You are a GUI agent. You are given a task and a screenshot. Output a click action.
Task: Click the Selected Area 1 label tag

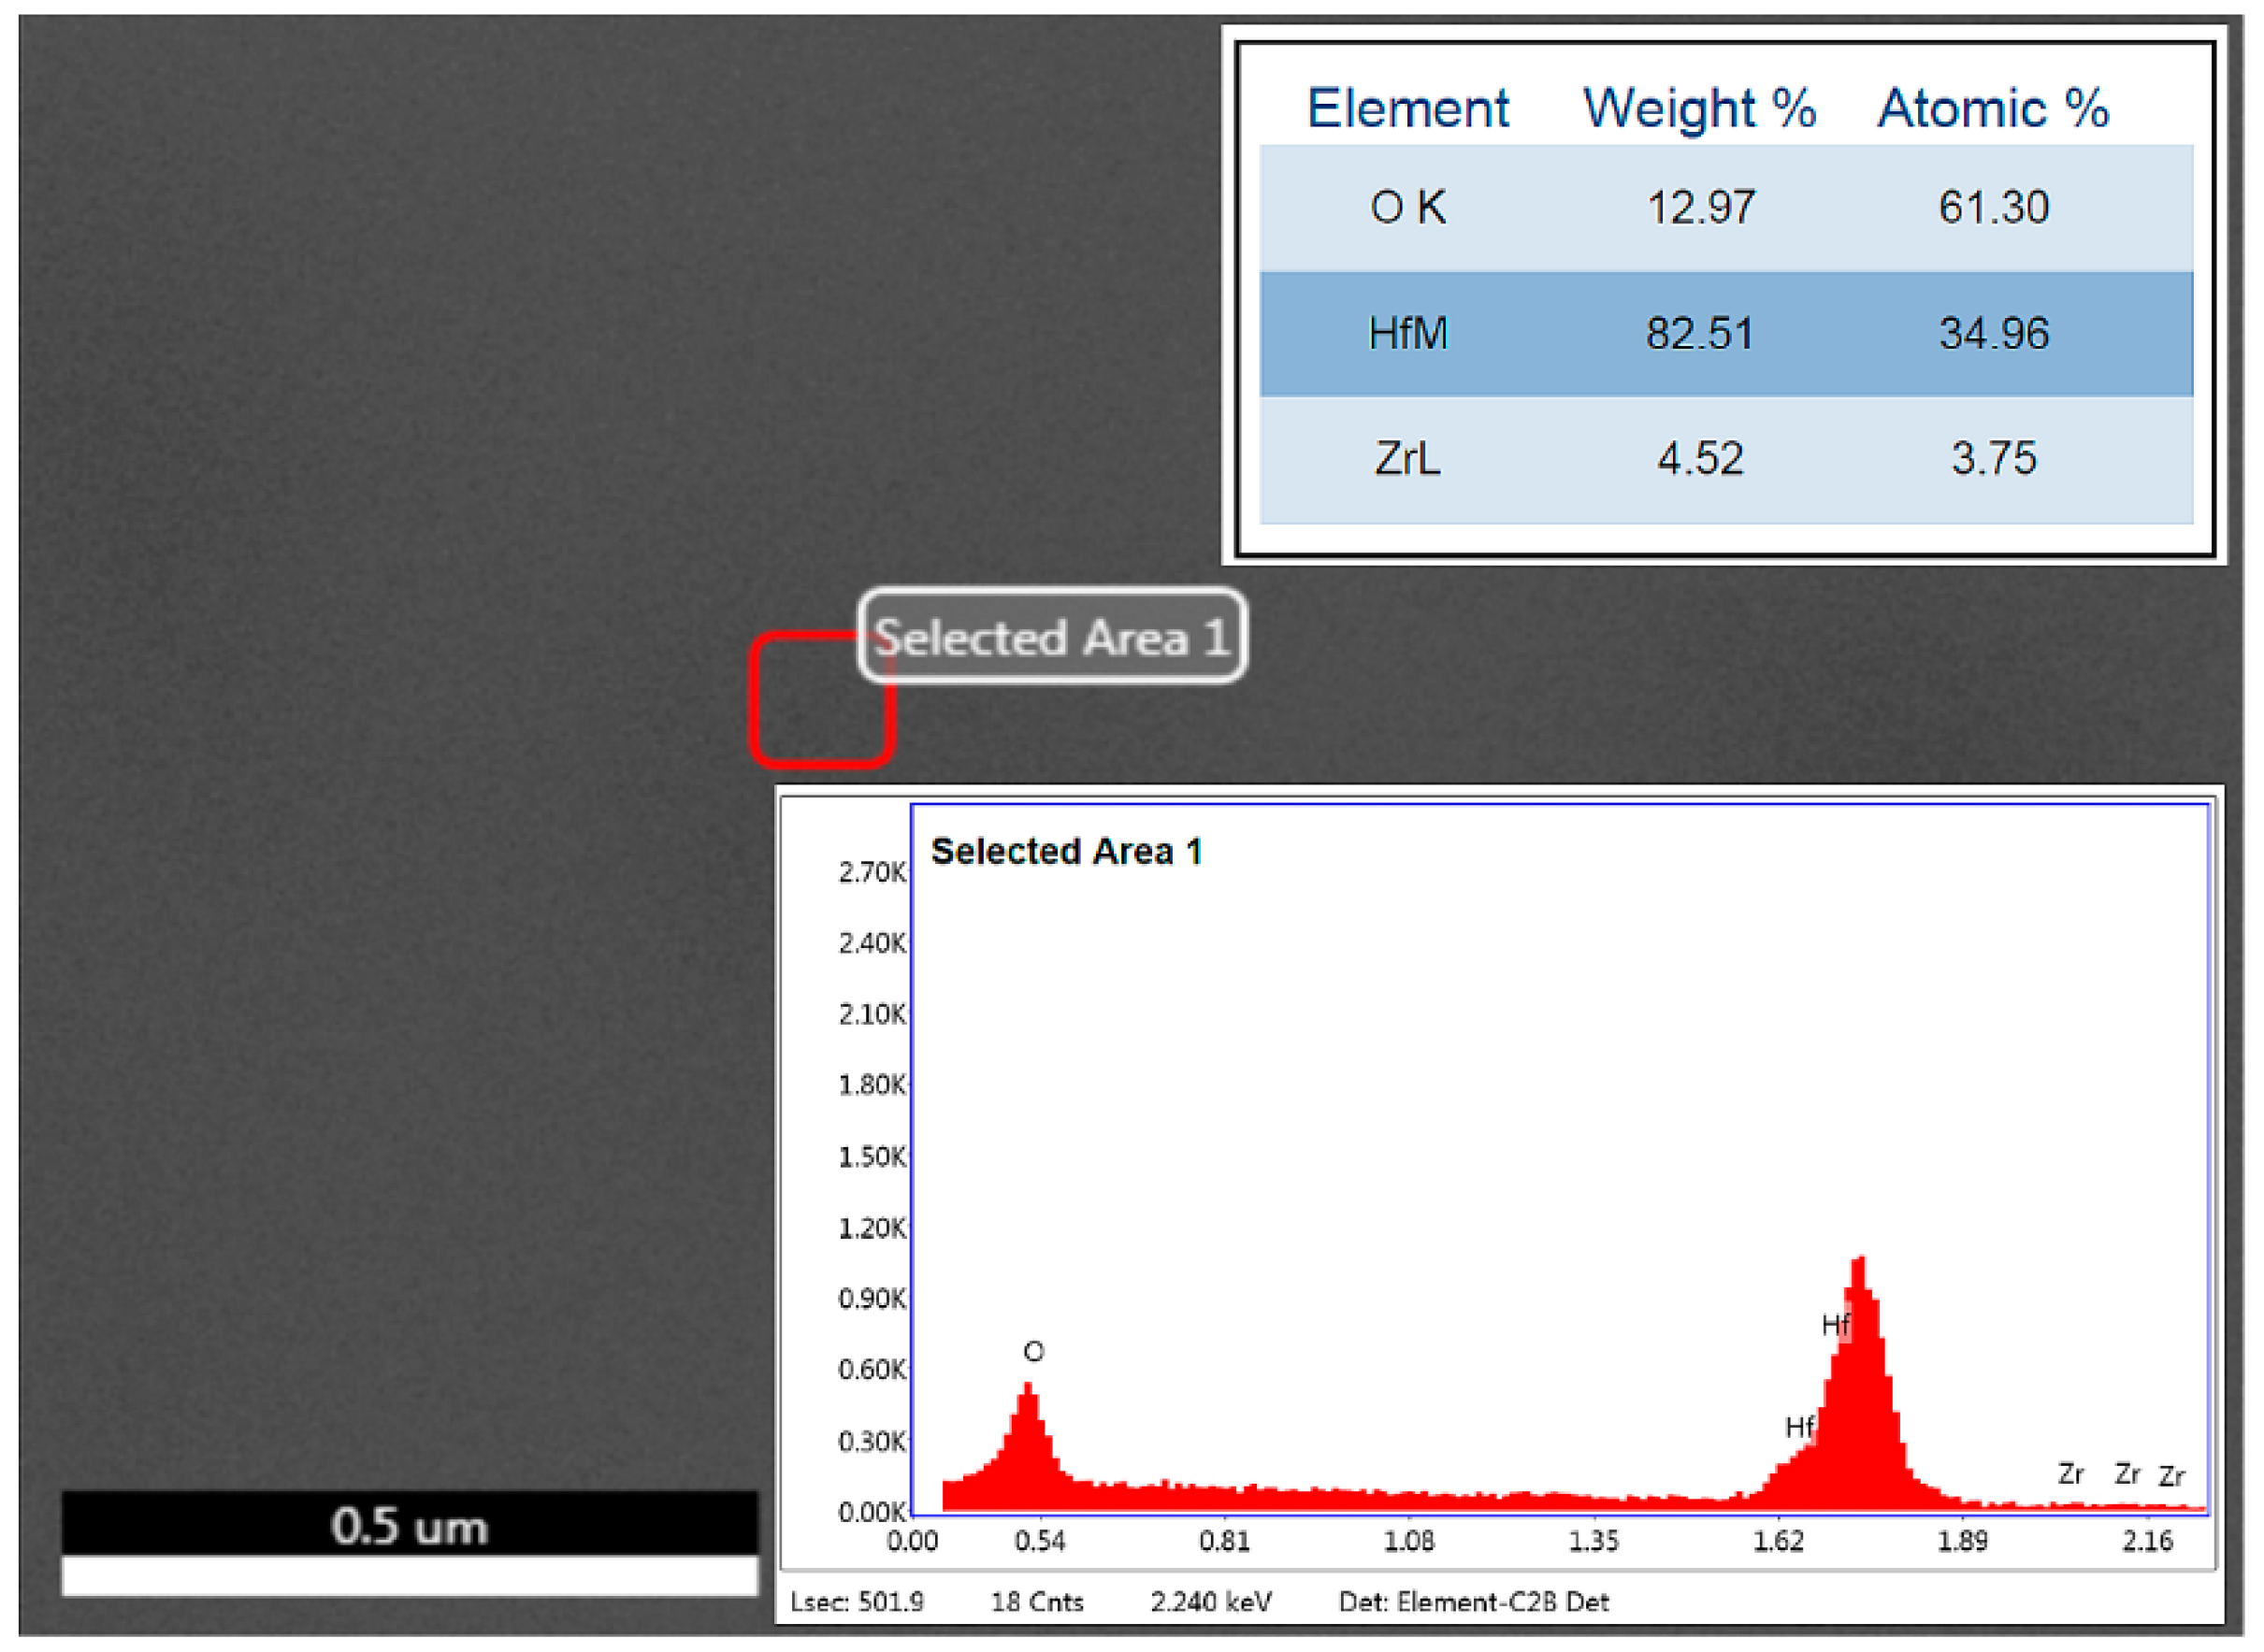pos(1051,637)
